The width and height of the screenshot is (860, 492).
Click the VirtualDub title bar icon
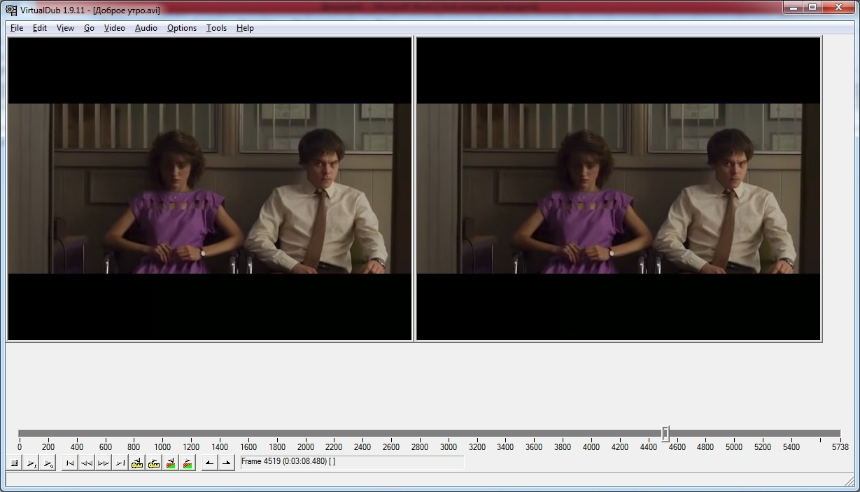tap(11, 10)
